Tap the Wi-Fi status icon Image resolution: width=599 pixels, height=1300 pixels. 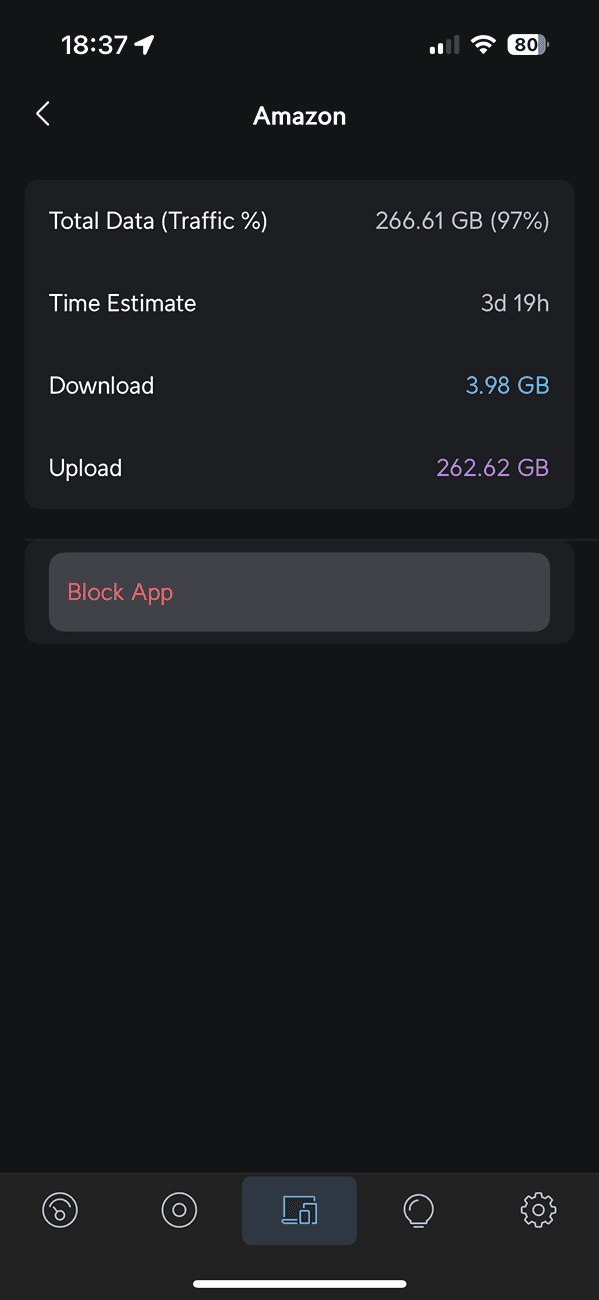pos(484,45)
